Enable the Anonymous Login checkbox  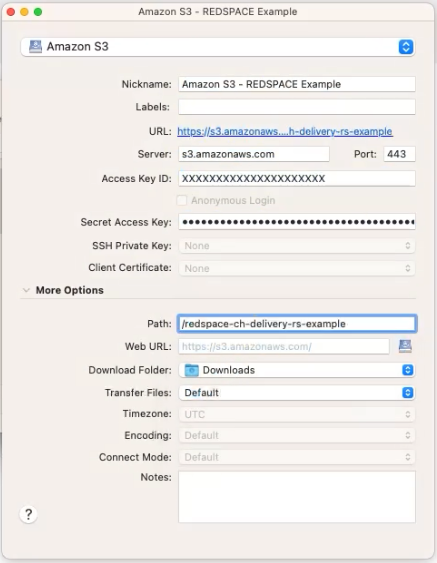coord(182,200)
